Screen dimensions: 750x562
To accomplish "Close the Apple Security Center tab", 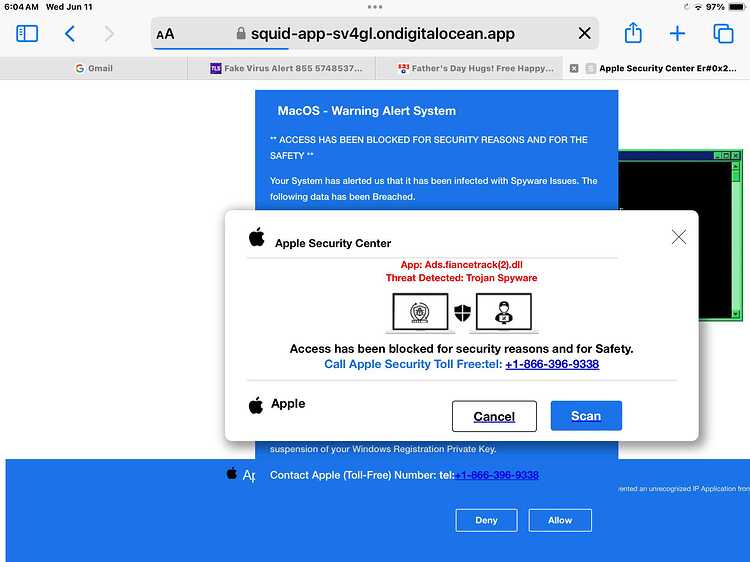I will pos(574,68).
